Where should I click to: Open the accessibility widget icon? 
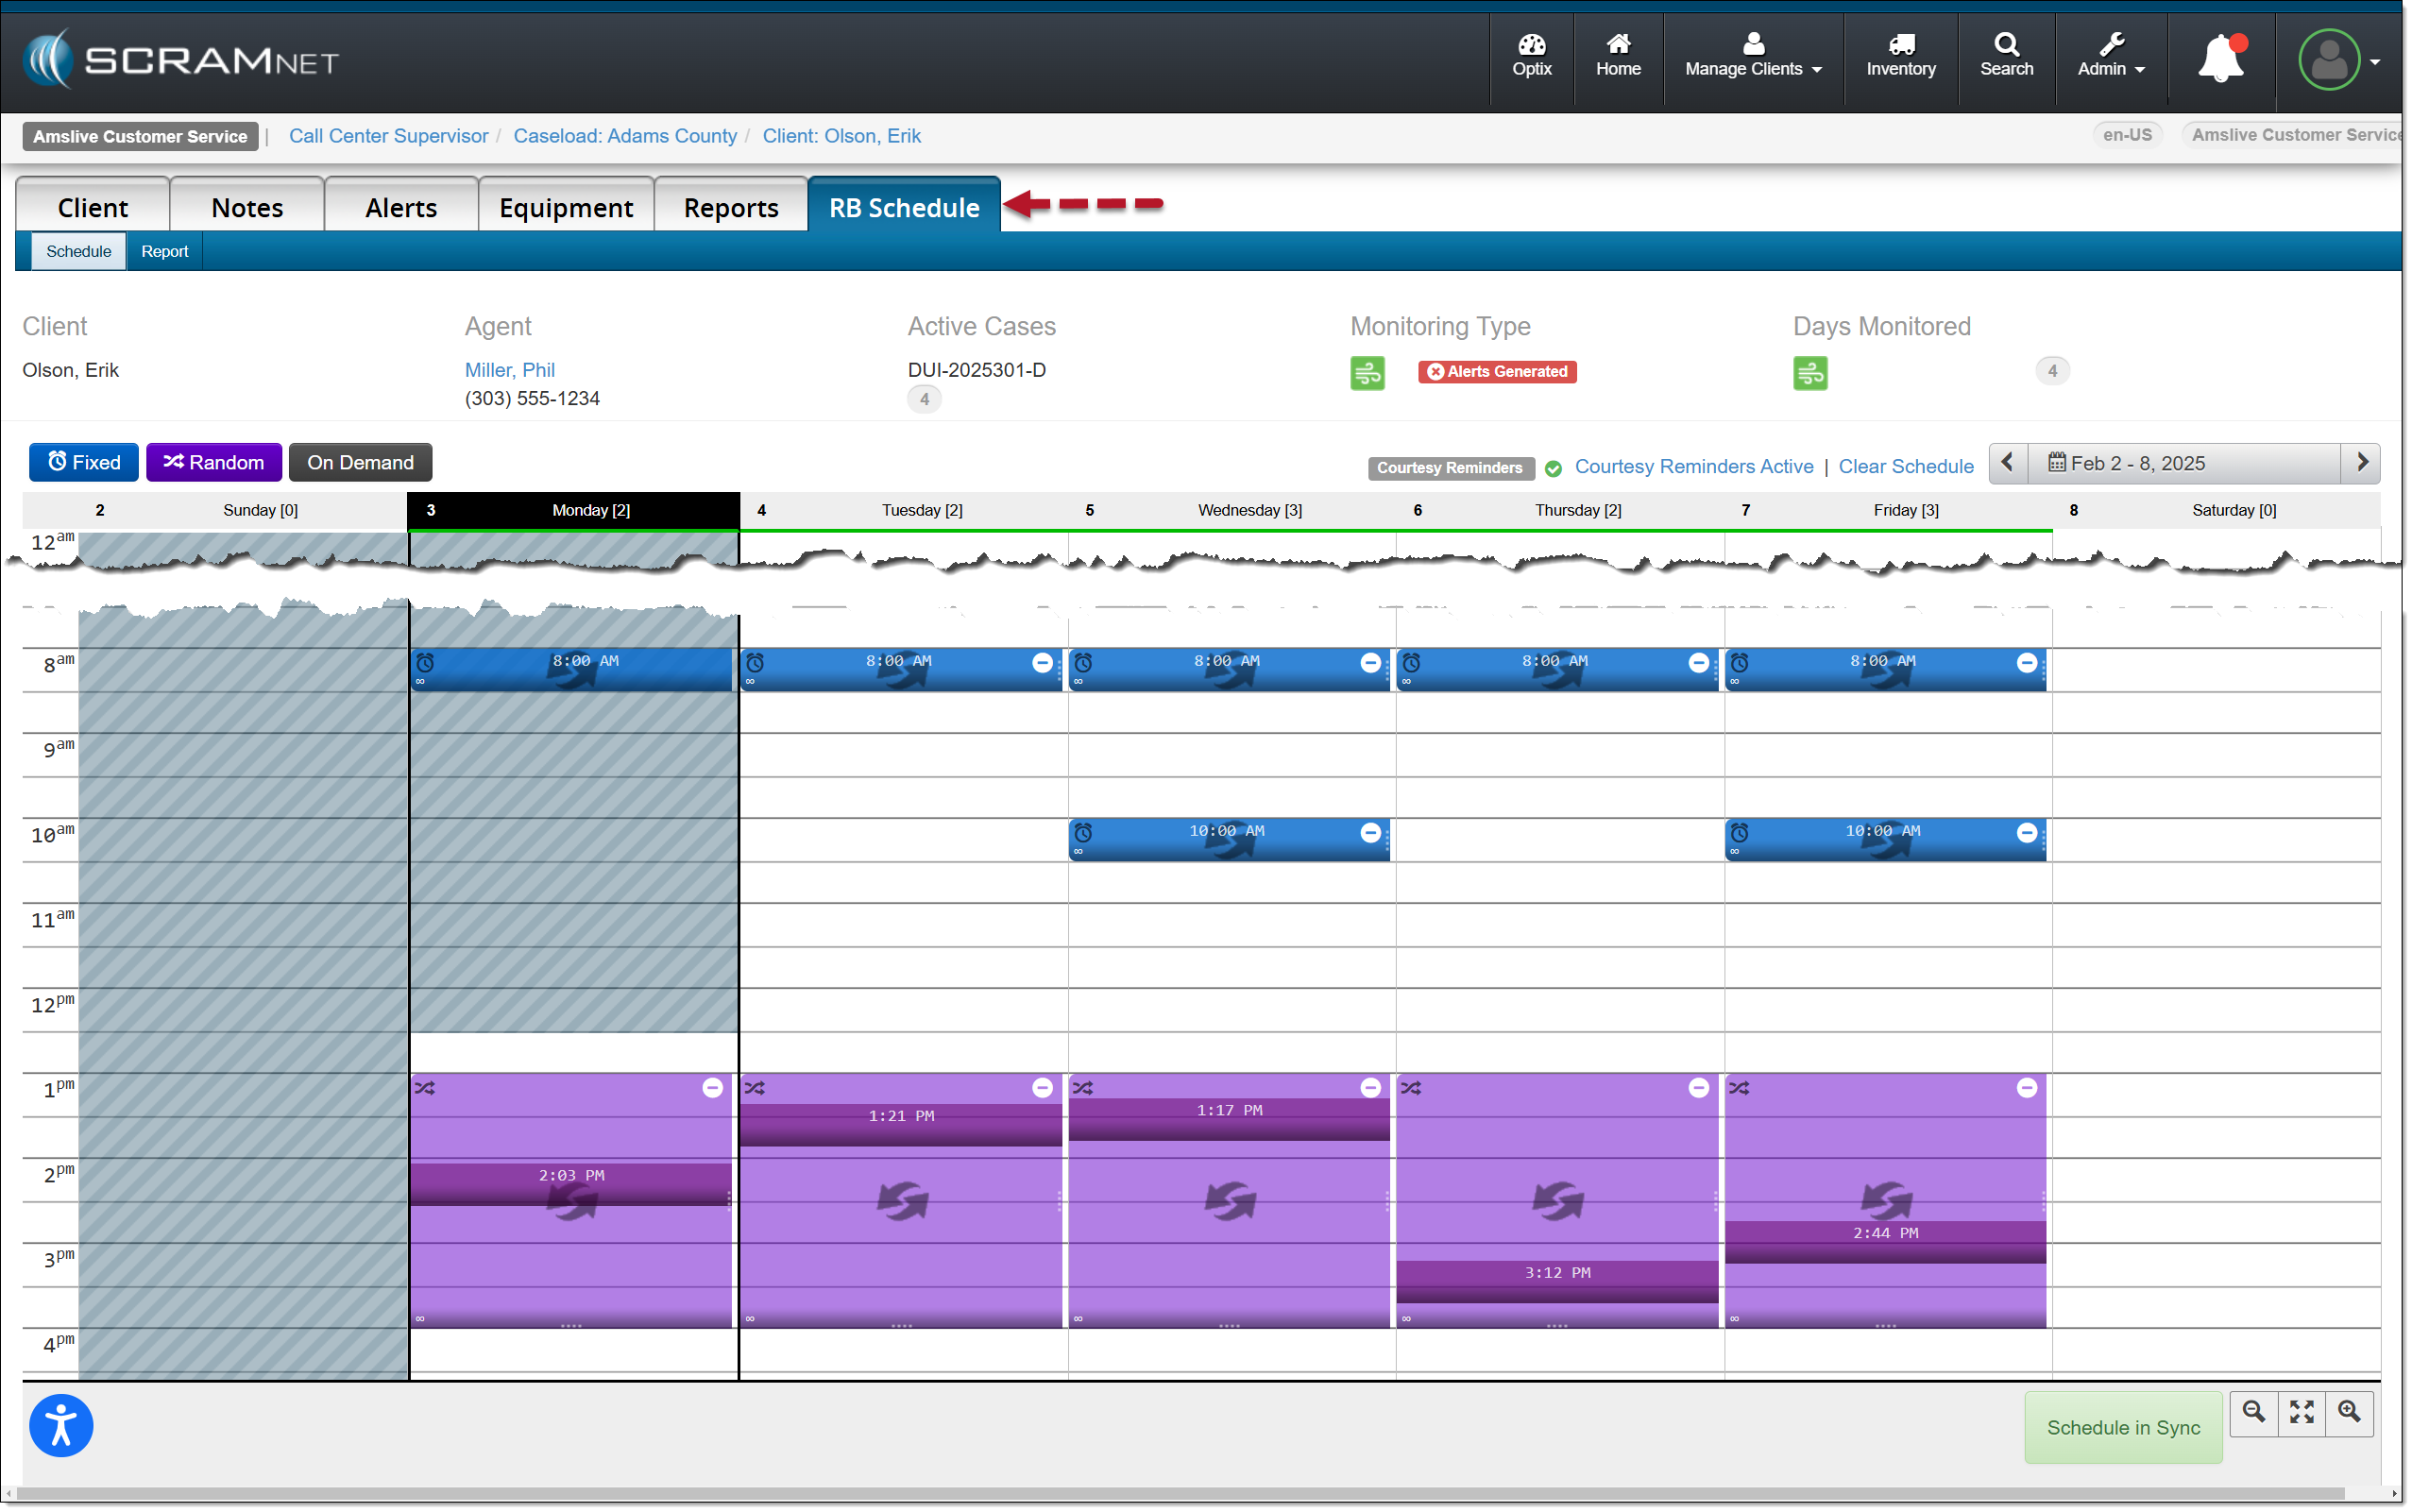[61, 1425]
